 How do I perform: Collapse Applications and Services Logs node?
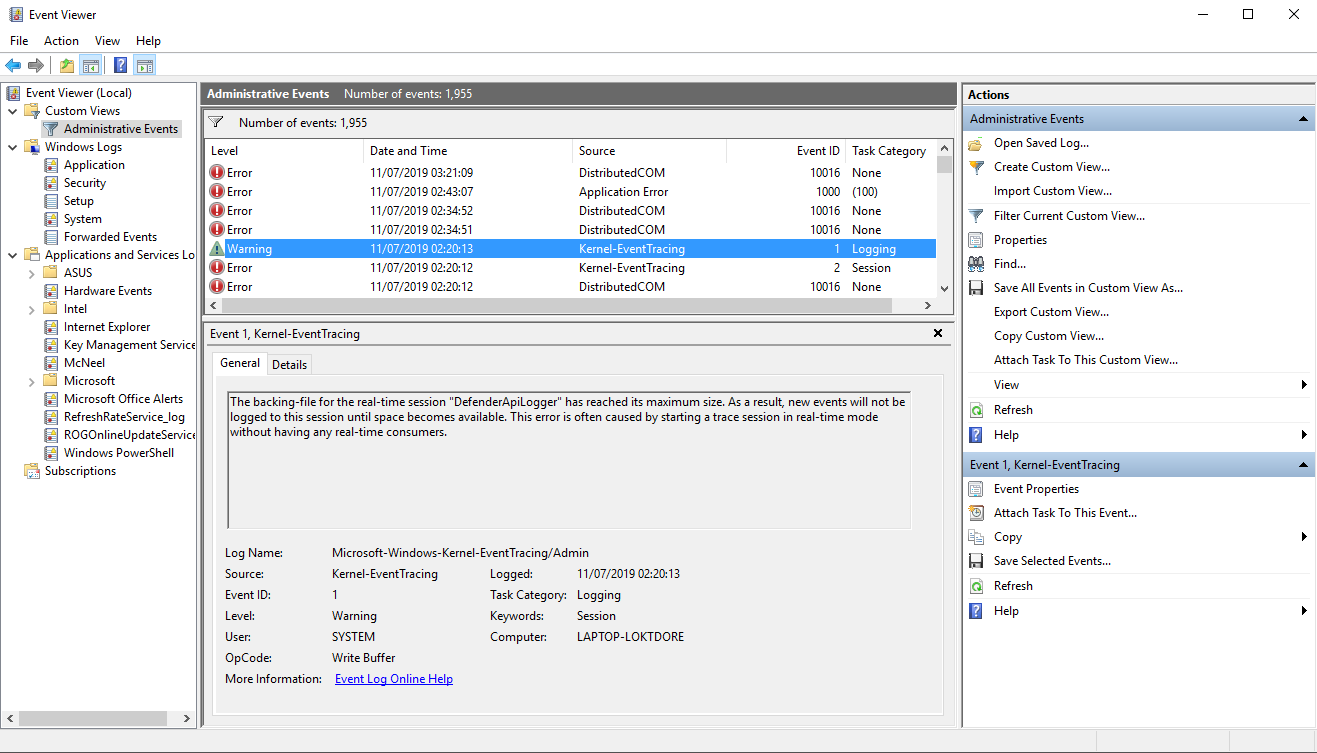pos(13,255)
